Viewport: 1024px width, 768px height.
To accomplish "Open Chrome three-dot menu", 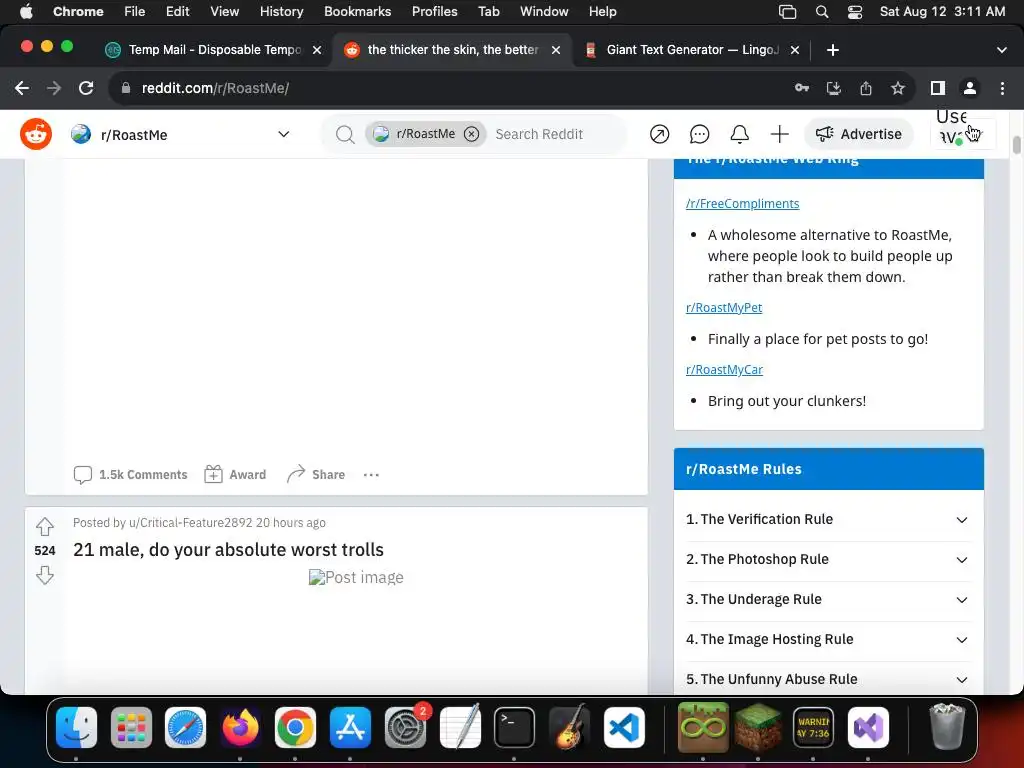I will tap(1002, 88).
